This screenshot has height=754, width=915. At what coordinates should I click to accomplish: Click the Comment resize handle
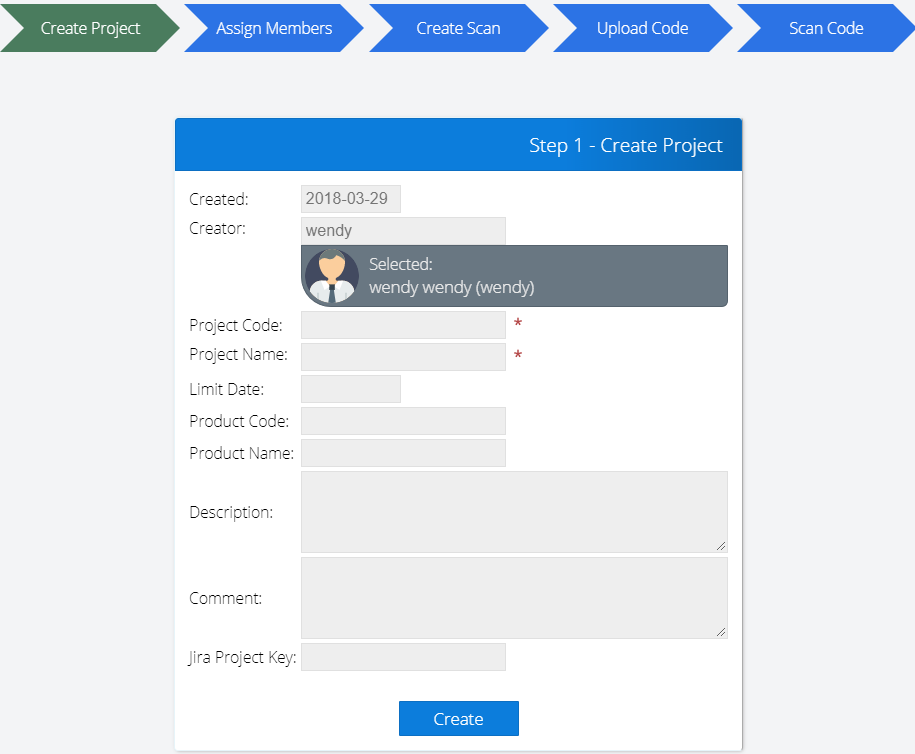pos(721,632)
